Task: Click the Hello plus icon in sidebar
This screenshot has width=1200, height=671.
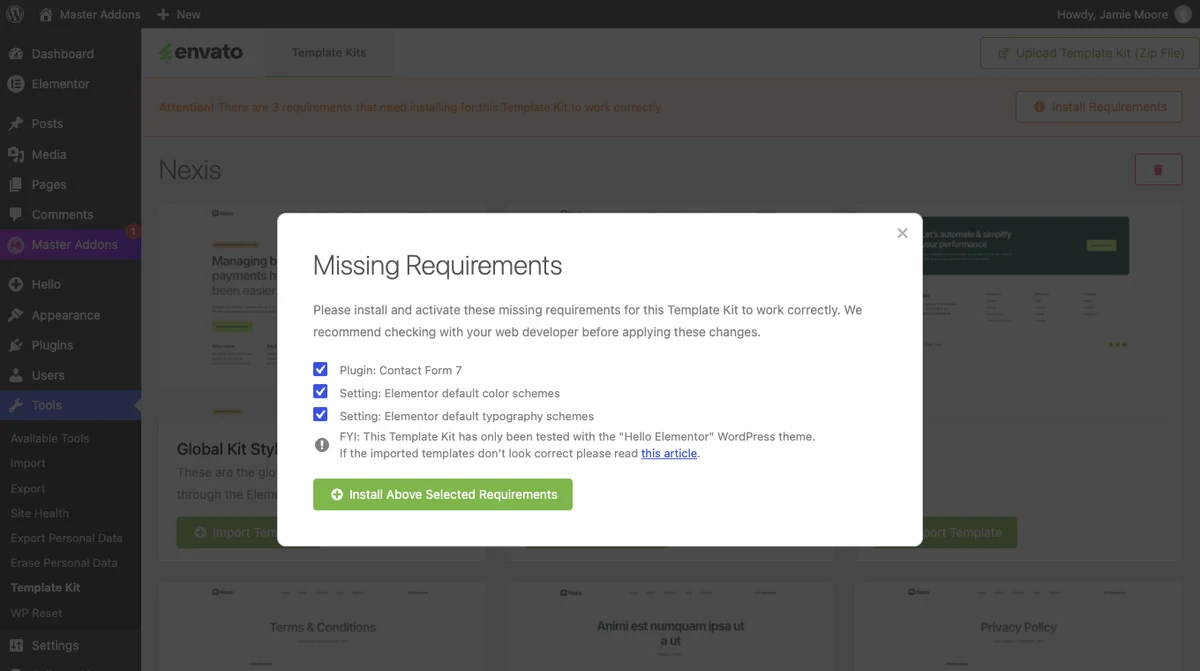Action: pos(16,284)
